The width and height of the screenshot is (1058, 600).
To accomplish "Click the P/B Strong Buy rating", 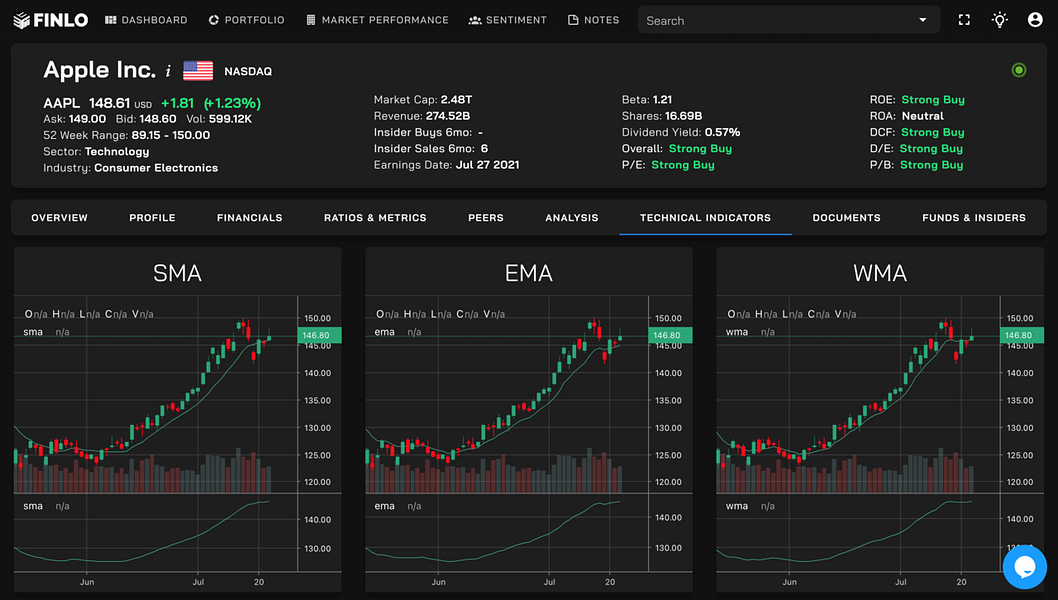I will point(931,165).
